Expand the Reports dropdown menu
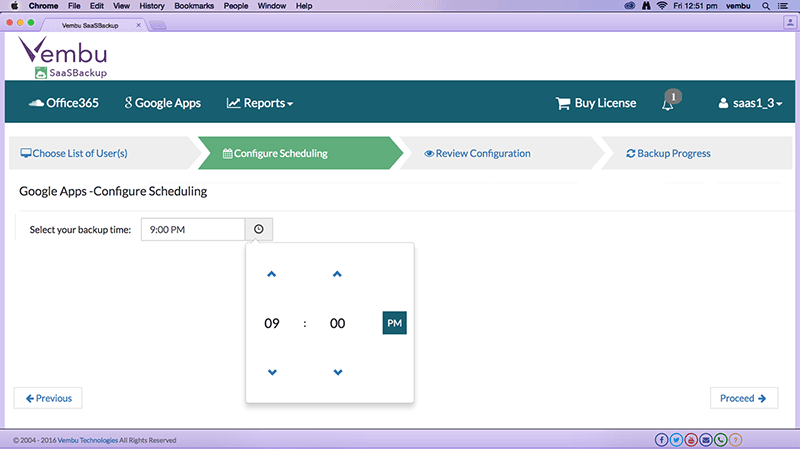 [x=260, y=103]
